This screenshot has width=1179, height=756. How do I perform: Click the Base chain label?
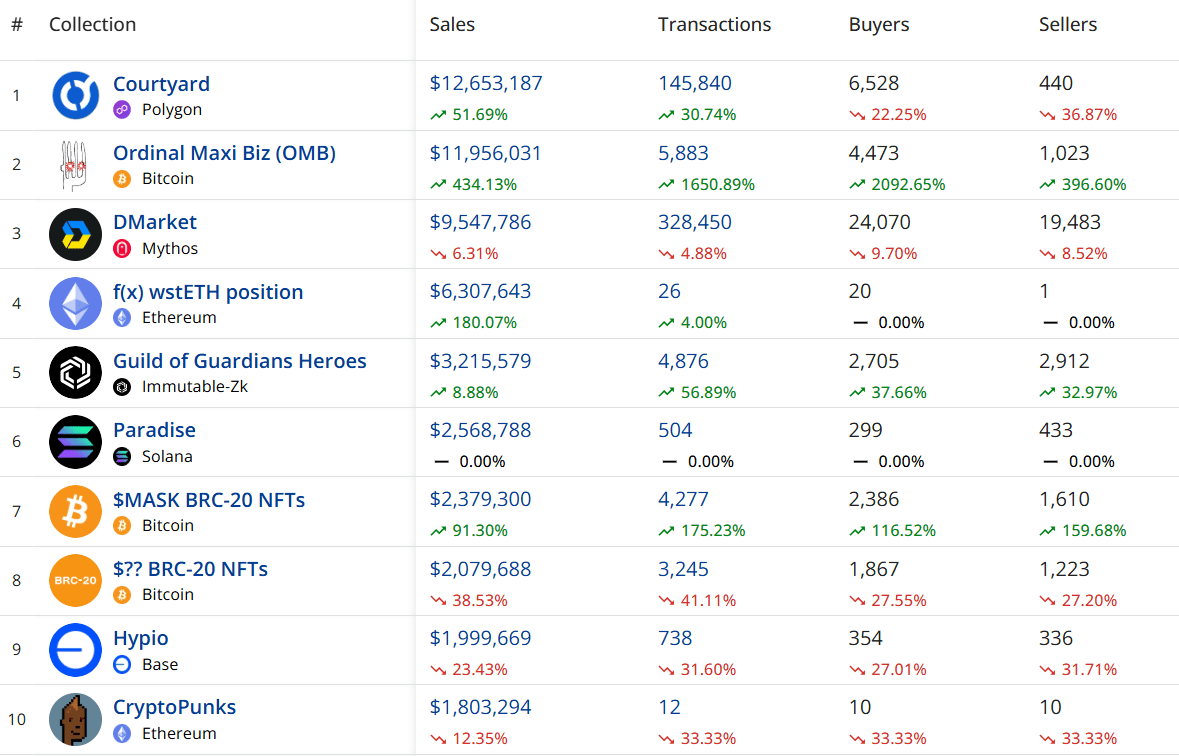click(x=160, y=664)
